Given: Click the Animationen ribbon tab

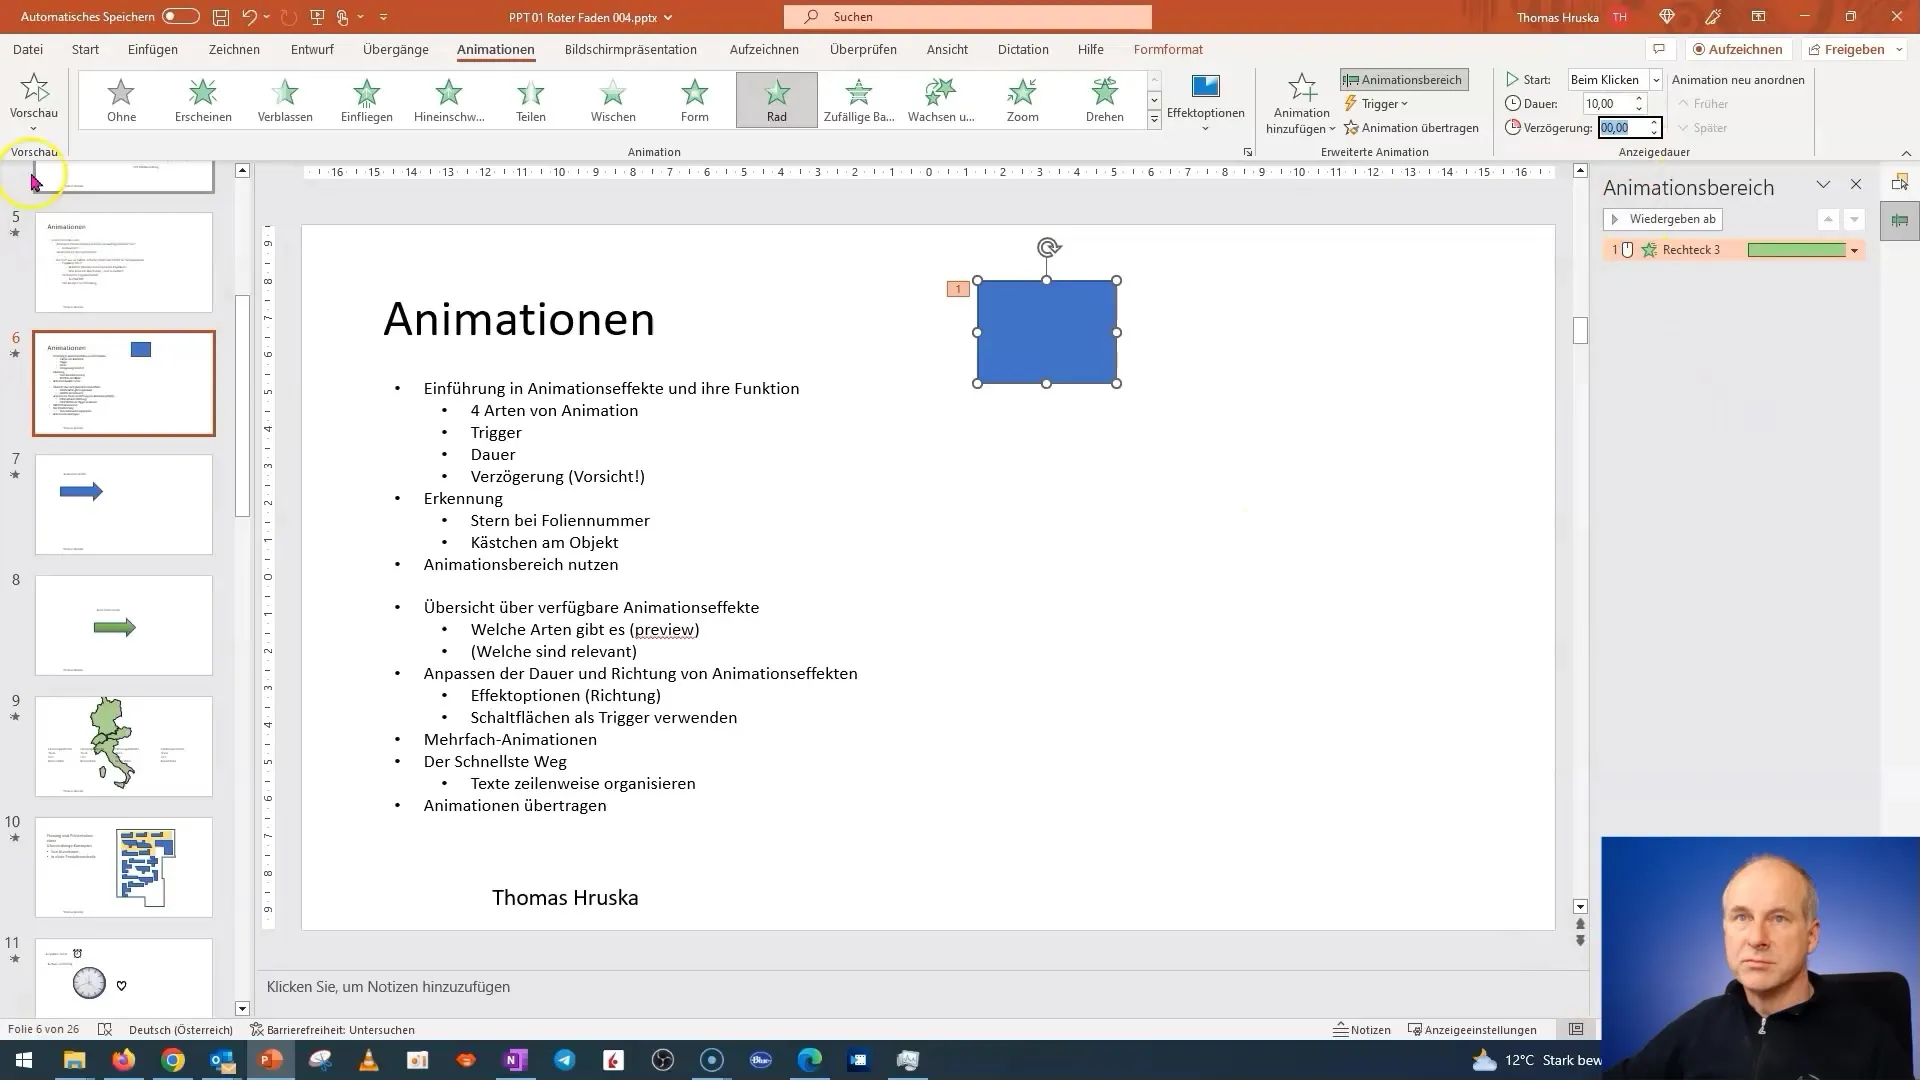Looking at the screenshot, I should click(497, 49).
